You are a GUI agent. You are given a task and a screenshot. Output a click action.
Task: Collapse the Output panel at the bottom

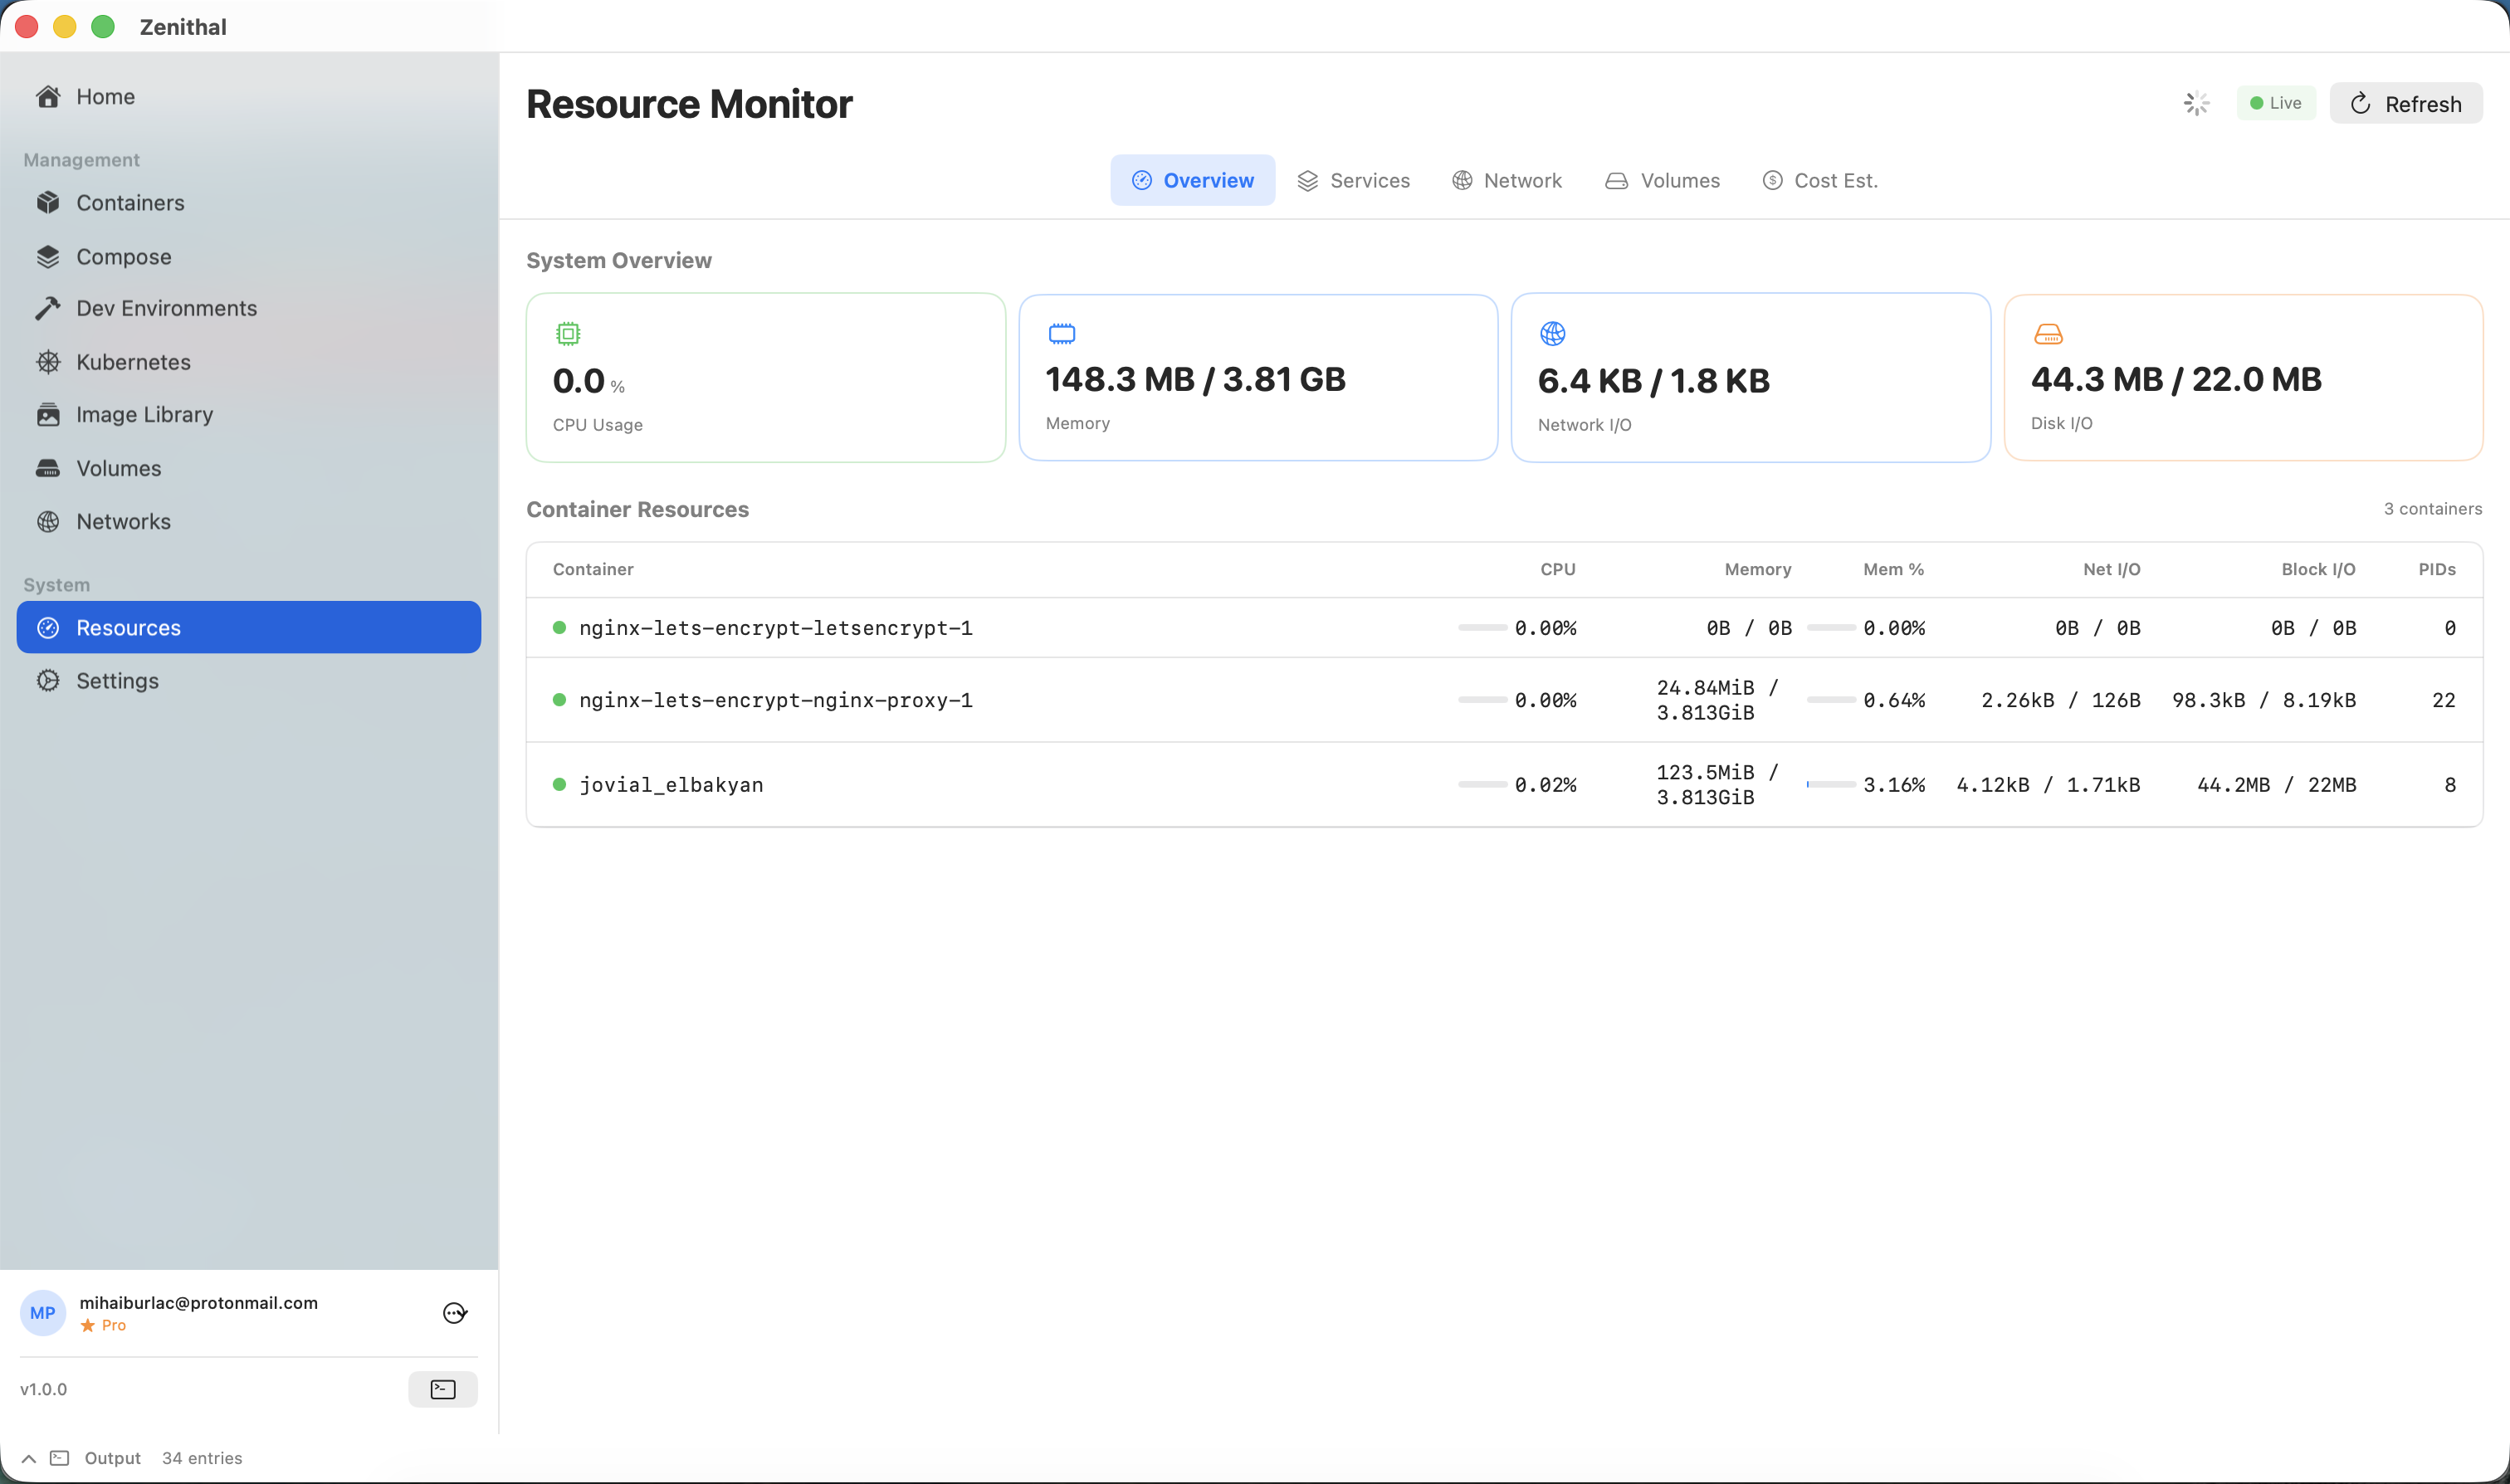[28, 1458]
